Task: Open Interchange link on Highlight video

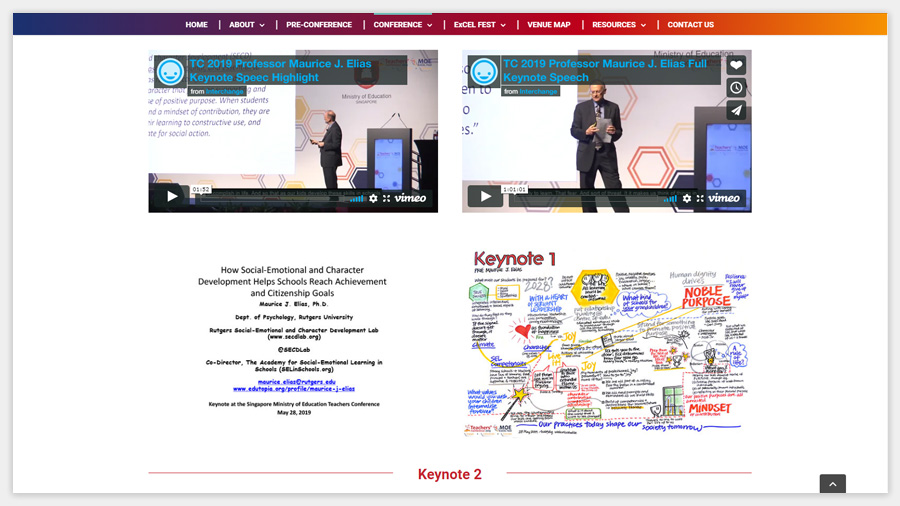Action: tap(224, 92)
